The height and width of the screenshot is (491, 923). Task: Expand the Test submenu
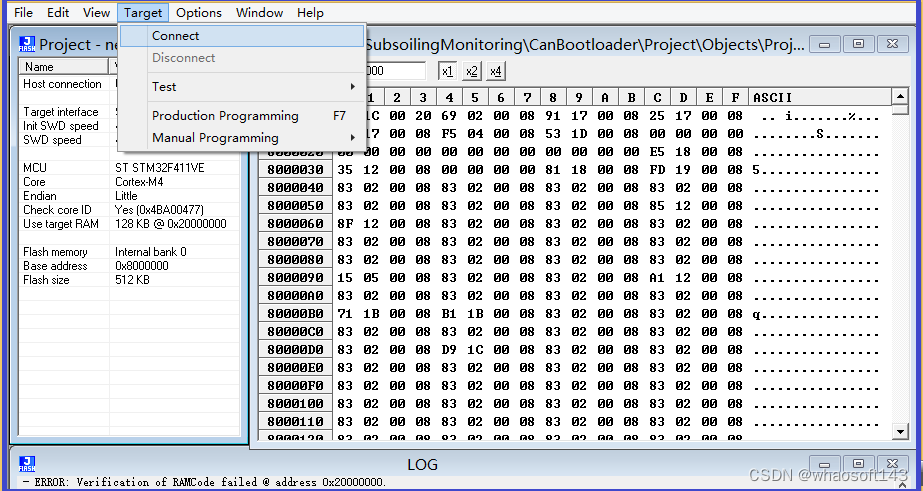(x=242, y=87)
